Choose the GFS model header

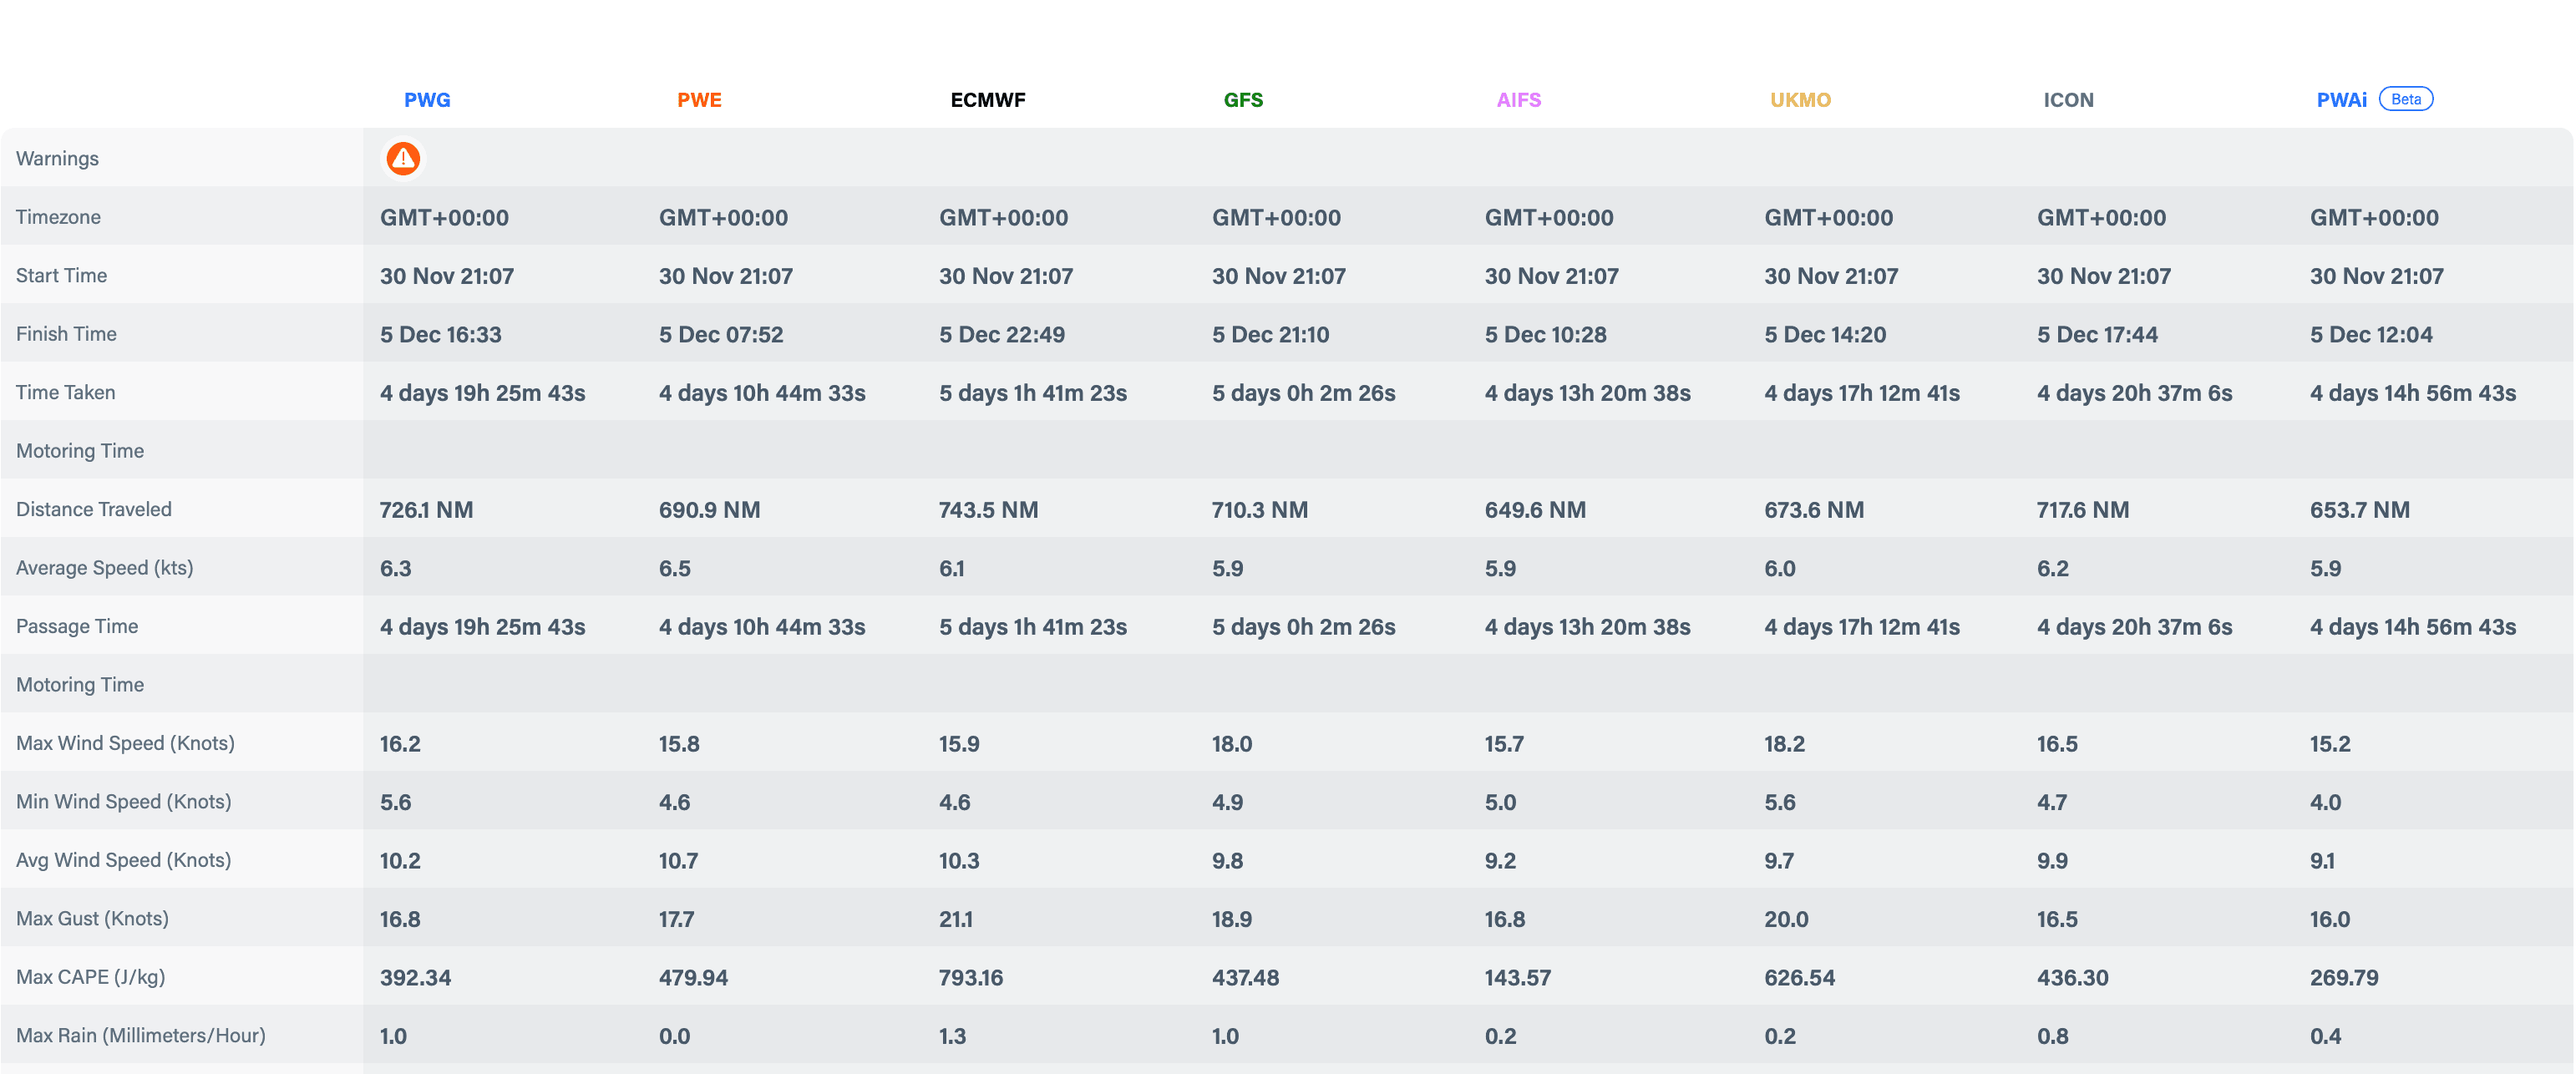1243,100
